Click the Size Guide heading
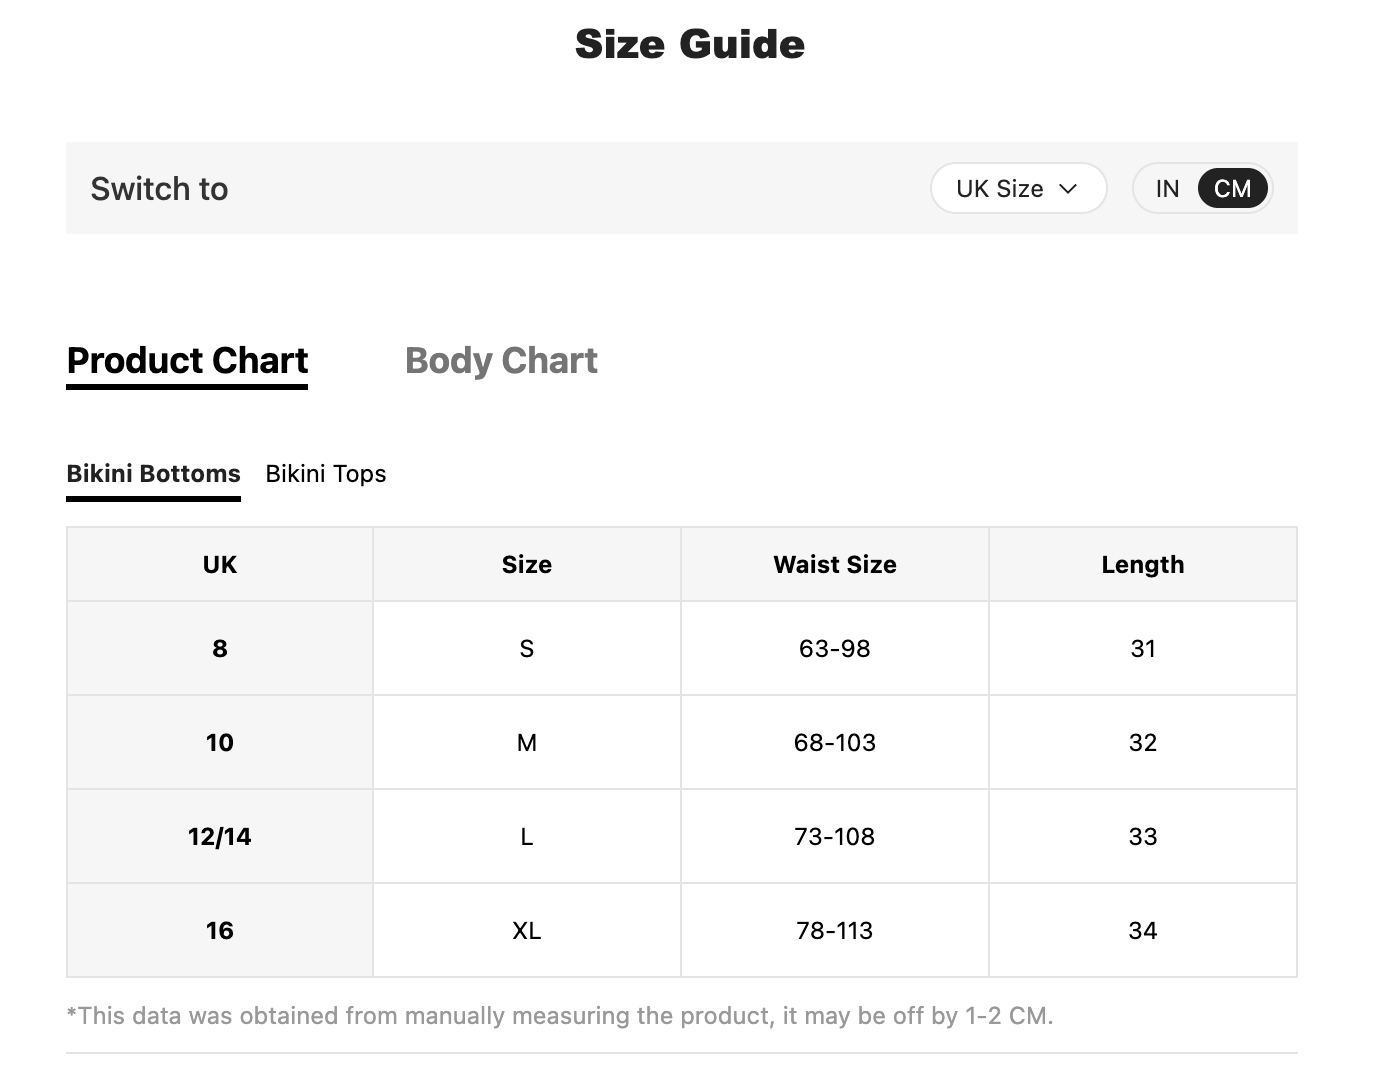1378x1070 pixels. coord(690,44)
